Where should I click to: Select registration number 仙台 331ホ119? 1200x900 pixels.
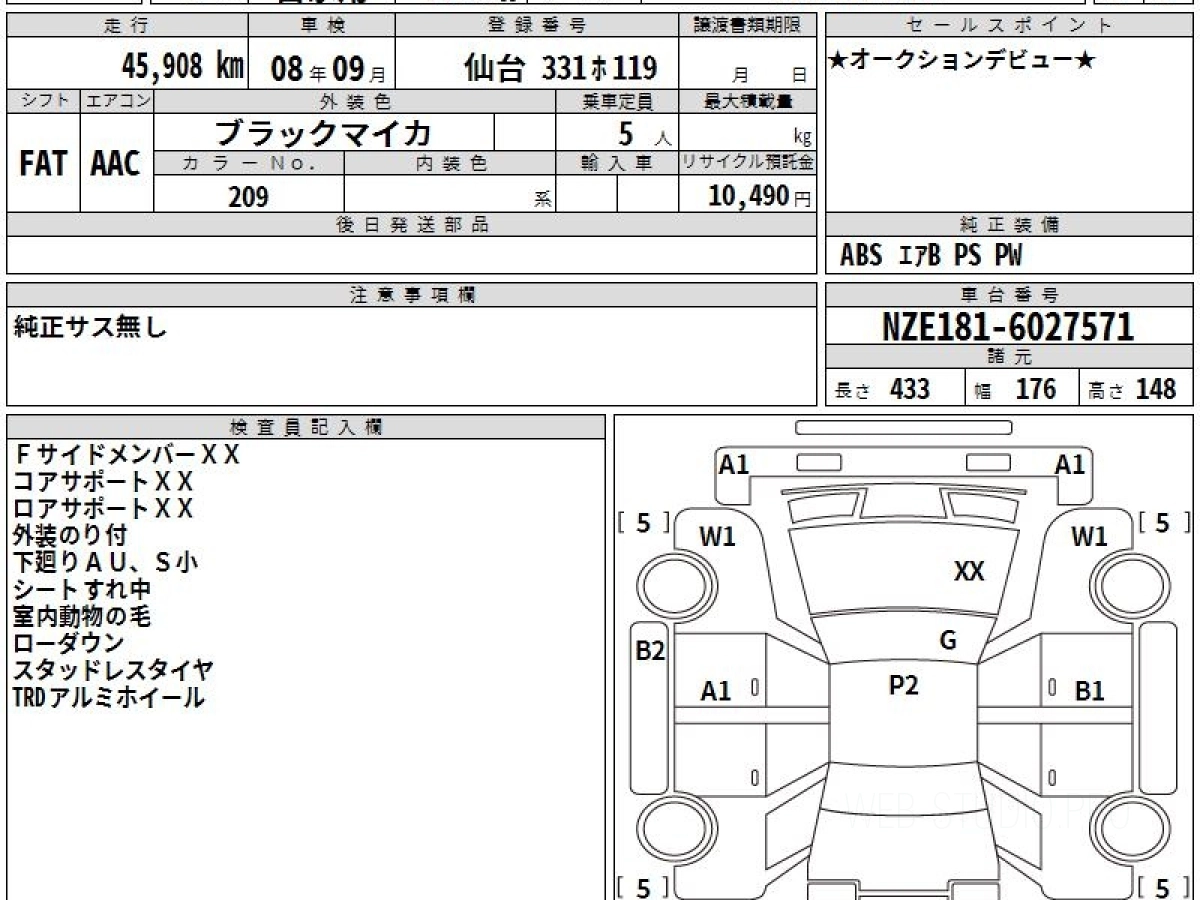pyautogui.click(x=560, y=68)
